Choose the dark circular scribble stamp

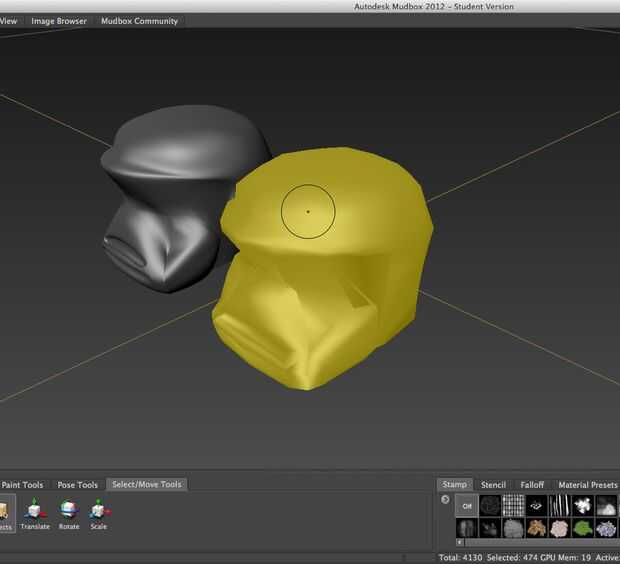coord(490,506)
